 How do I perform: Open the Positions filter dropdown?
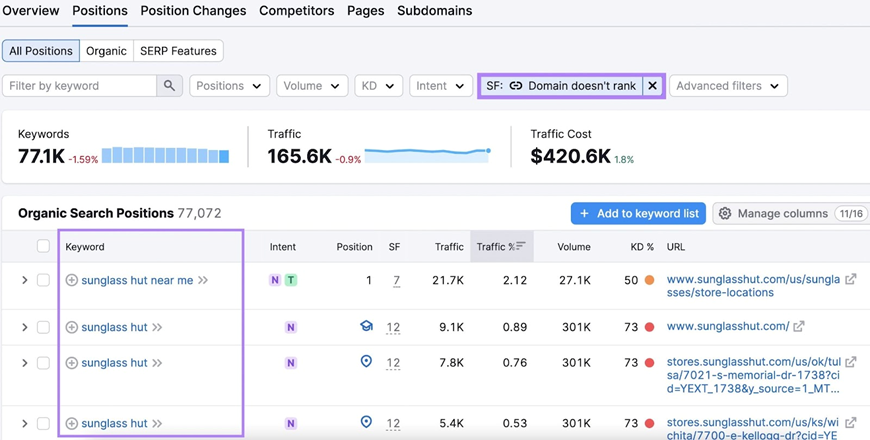(229, 86)
